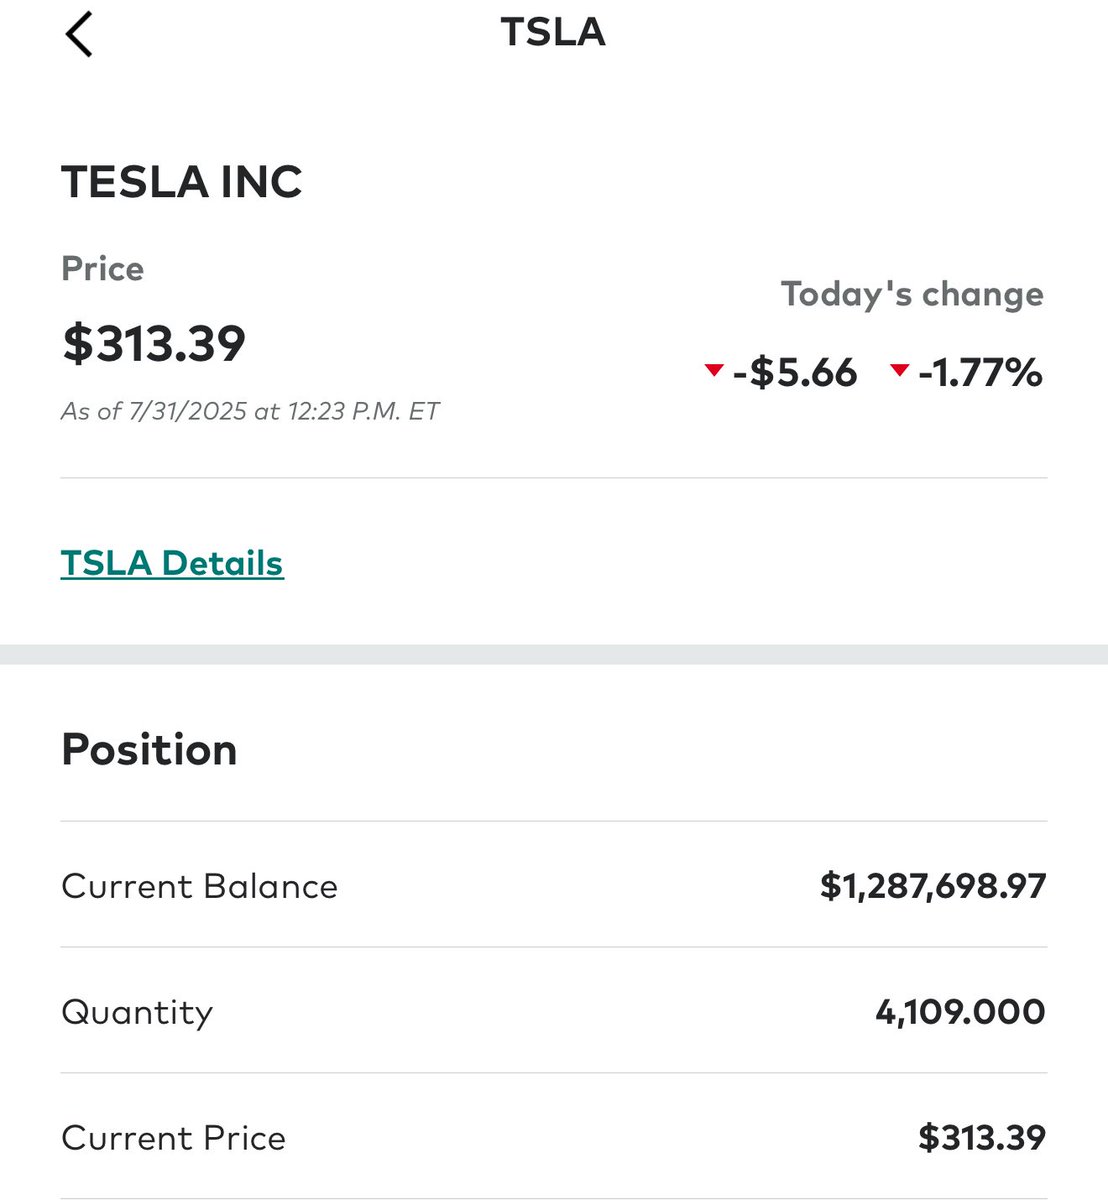Click the red arrow beside -$5.66

coord(713,371)
